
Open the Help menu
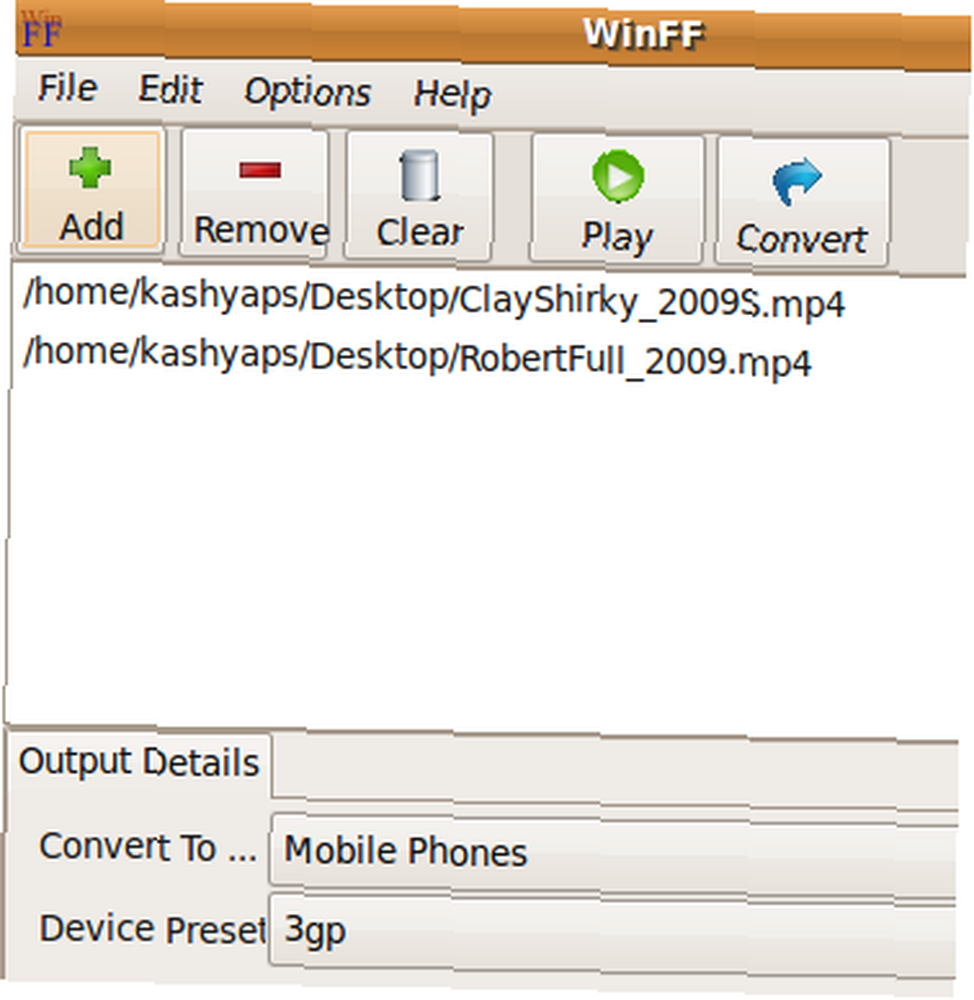452,95
